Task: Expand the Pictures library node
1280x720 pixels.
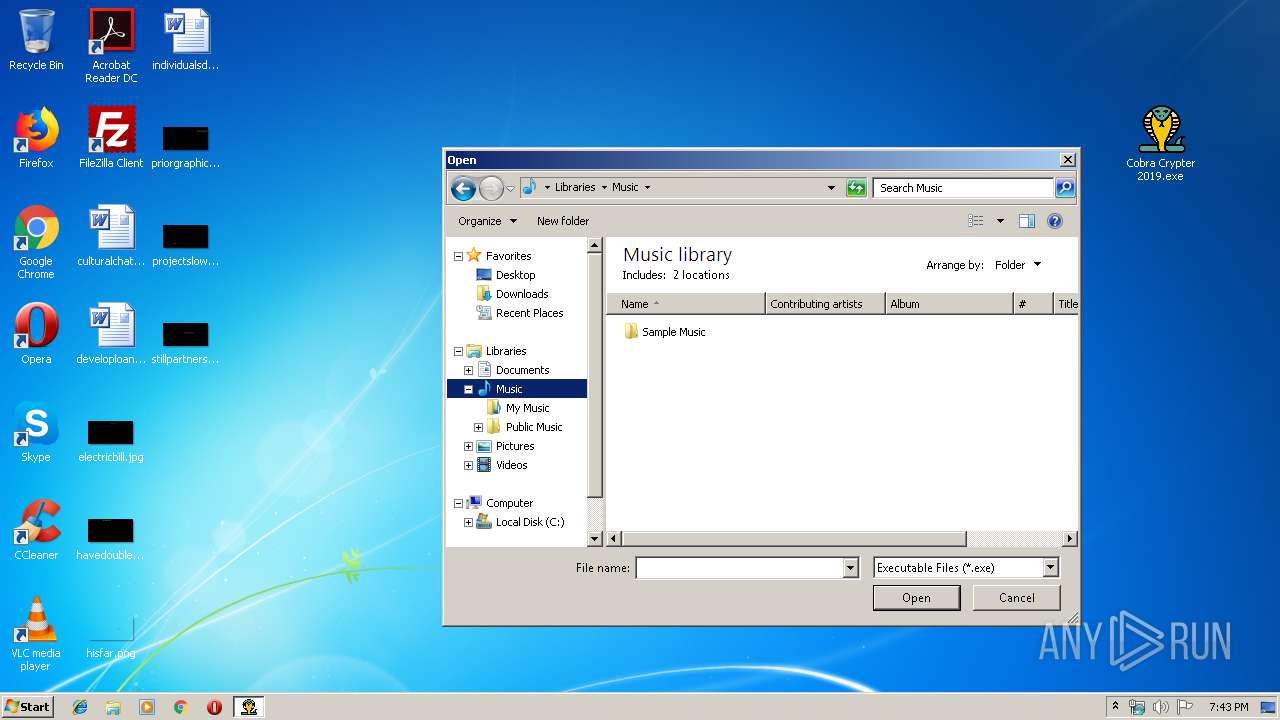Action: [x=468, y=446]
